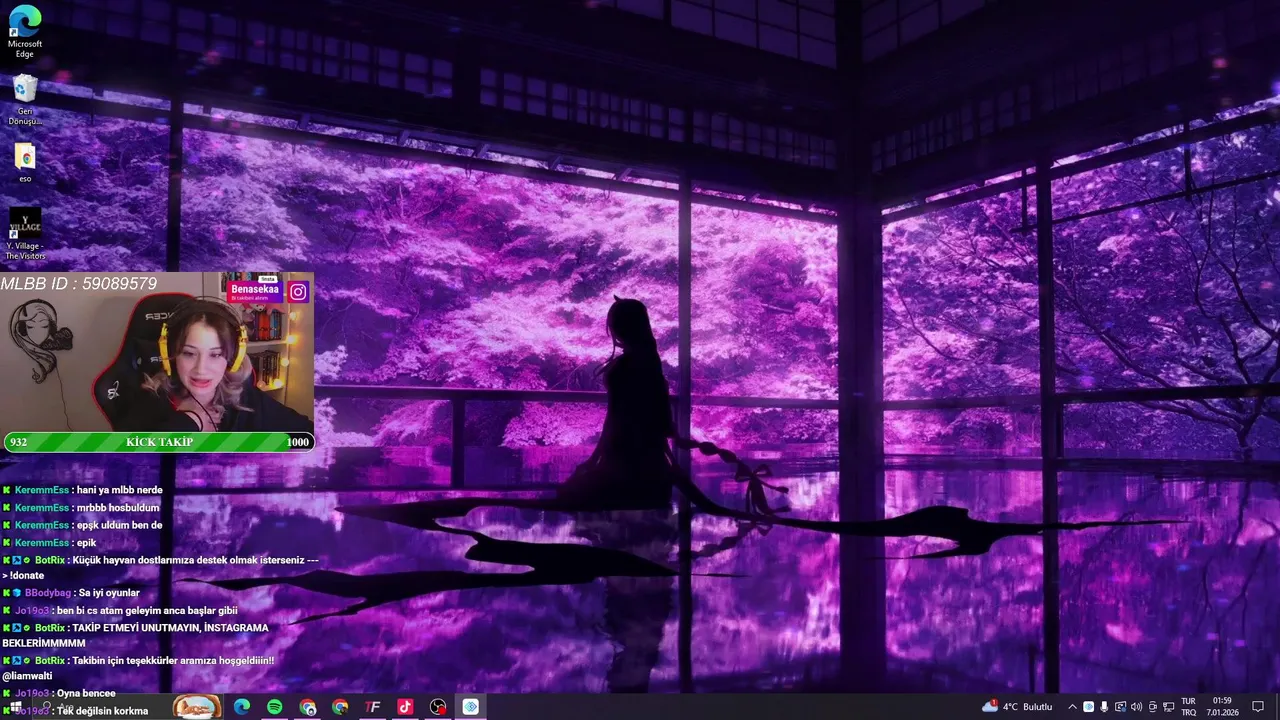1280x720 pixels.
Task: Open TikTok from the taskbar
Action: point(405,707)
